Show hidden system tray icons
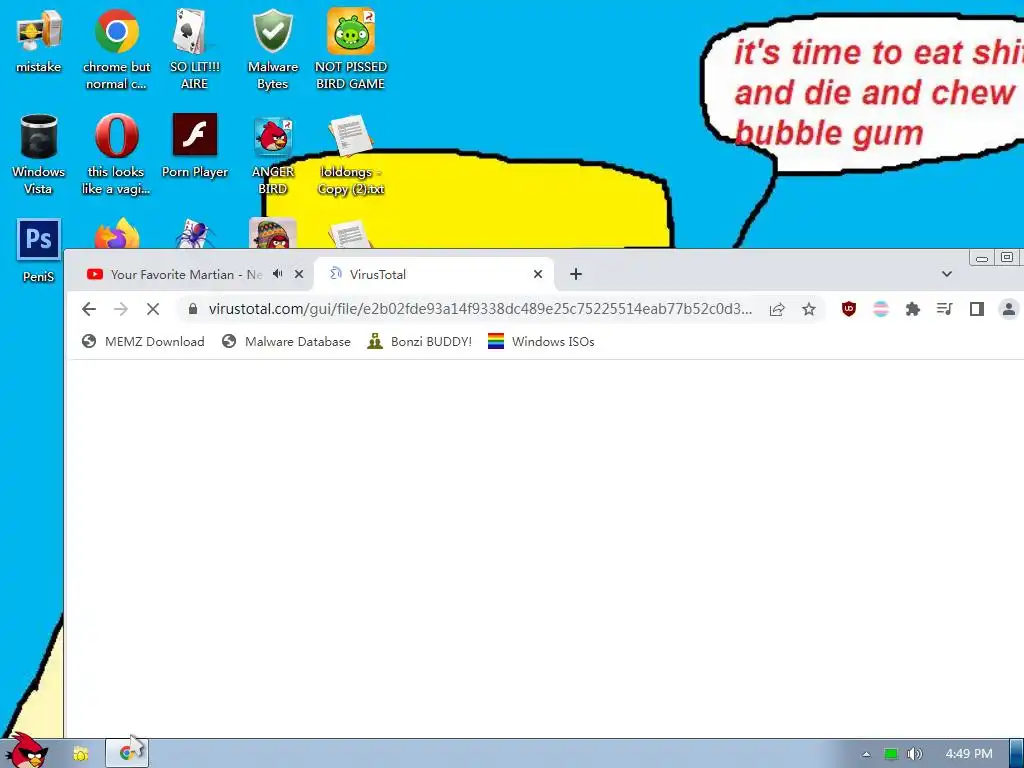Image resolution: width=1024 pixels, height=768 pixels. [x=867, y=754]
